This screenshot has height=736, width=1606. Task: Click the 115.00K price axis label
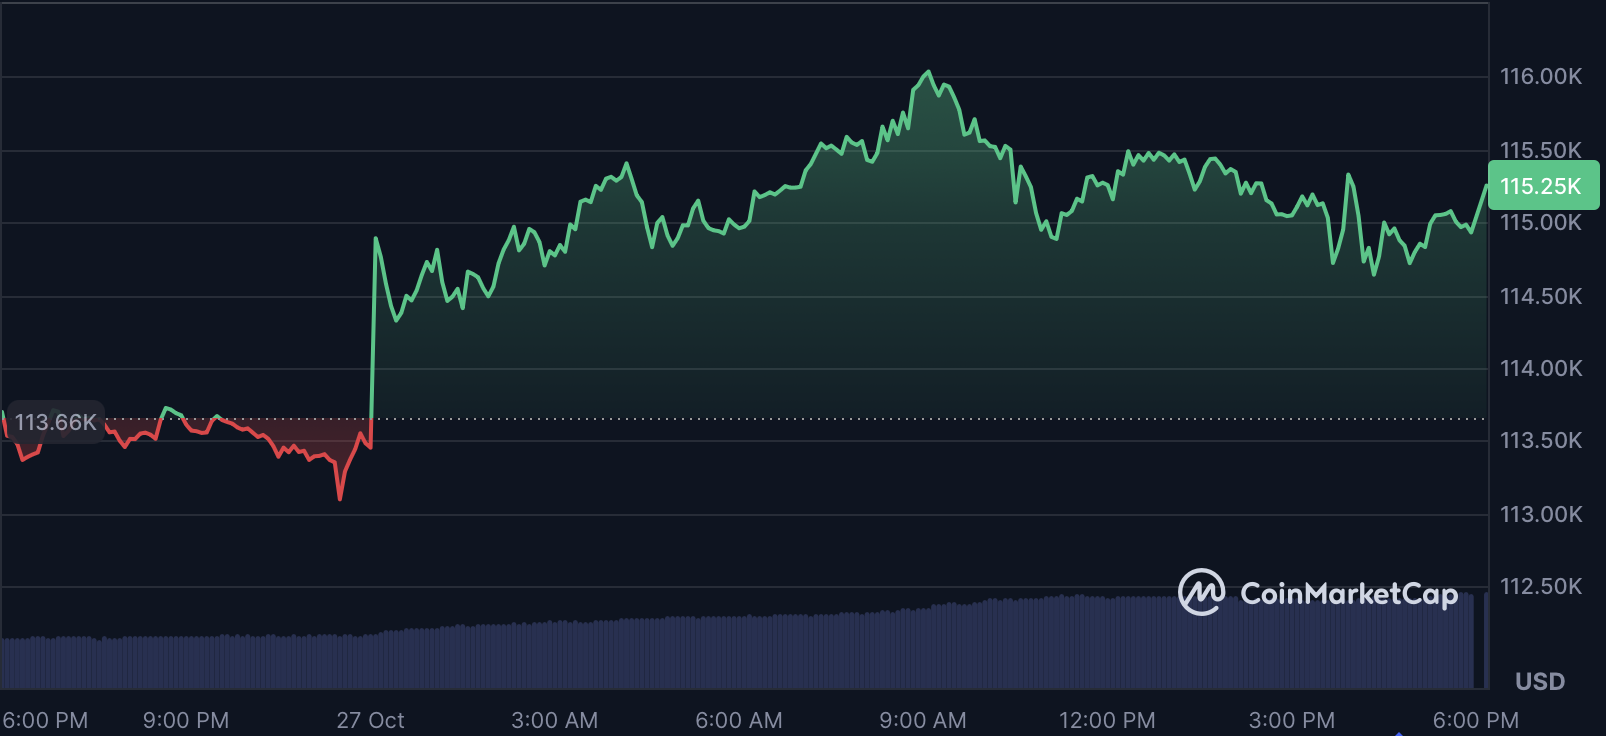tap(1541, 222)
